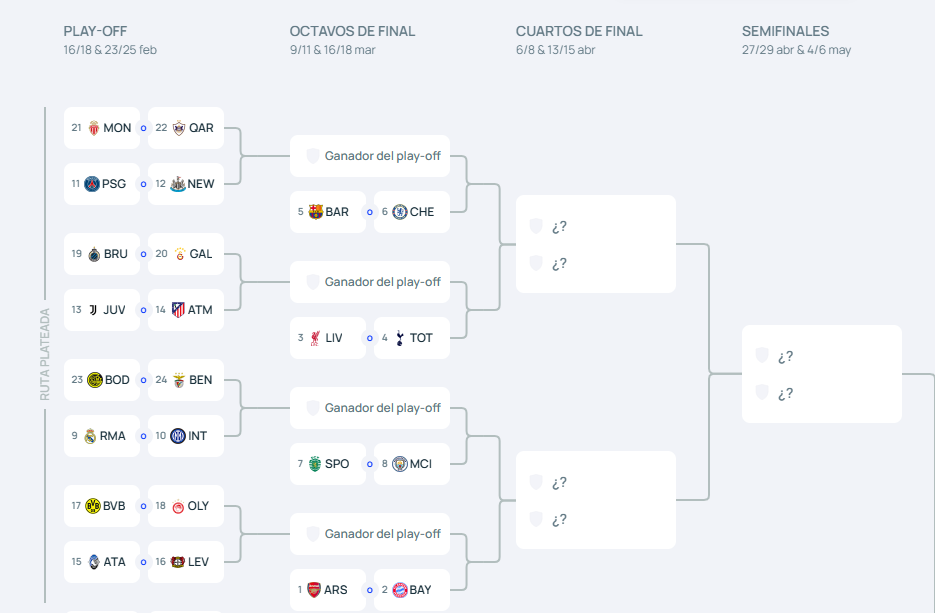The width and height of the screenshot is (935, 613).
Task: Click the Semifinales round heading
Action: tap(785, 31)
